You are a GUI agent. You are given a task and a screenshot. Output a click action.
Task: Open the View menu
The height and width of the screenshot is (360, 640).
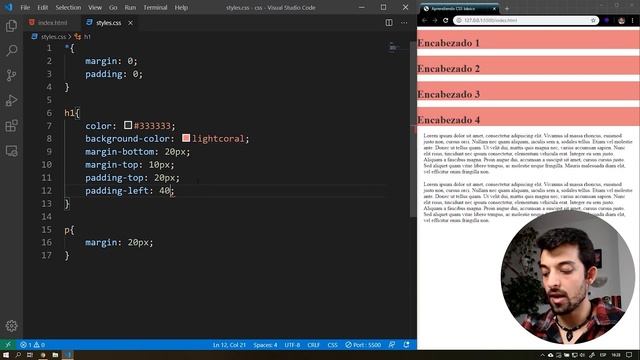pos(95,7)
